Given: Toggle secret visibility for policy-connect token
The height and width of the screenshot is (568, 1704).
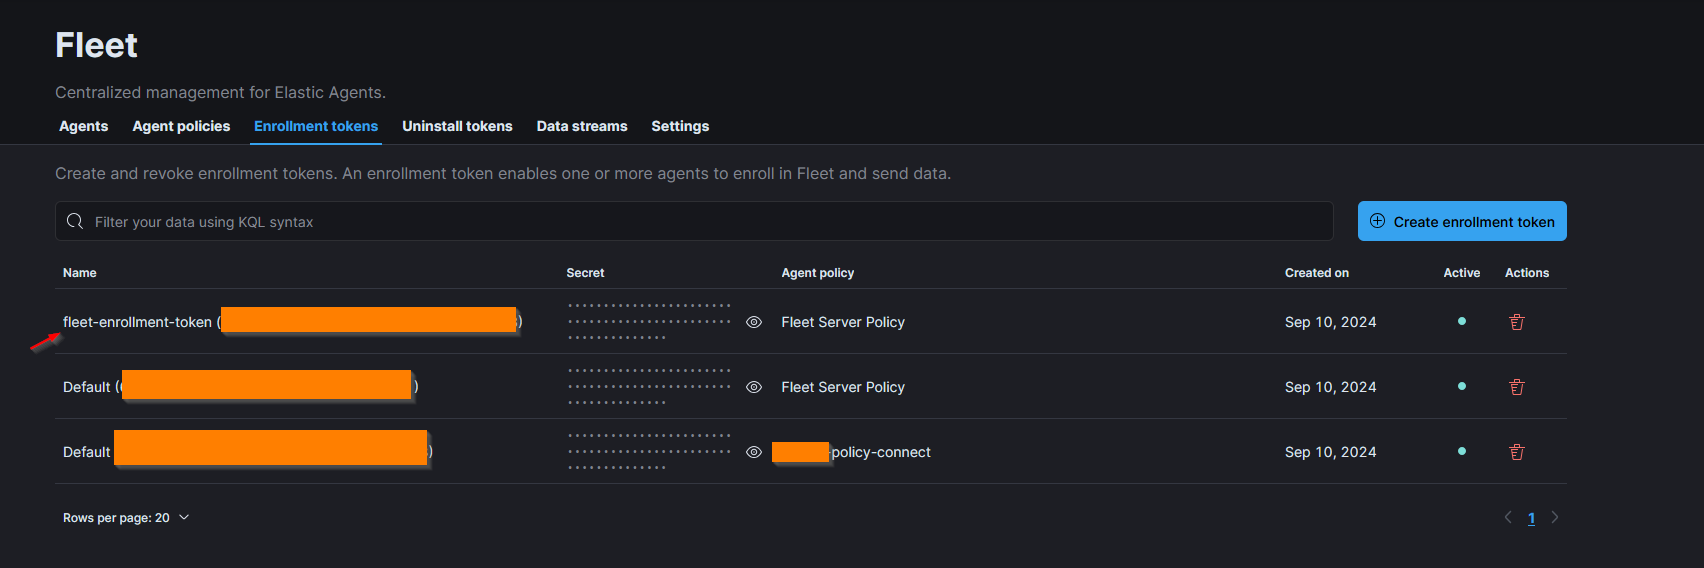Looking at the screenshot, I should click(754, 452).
